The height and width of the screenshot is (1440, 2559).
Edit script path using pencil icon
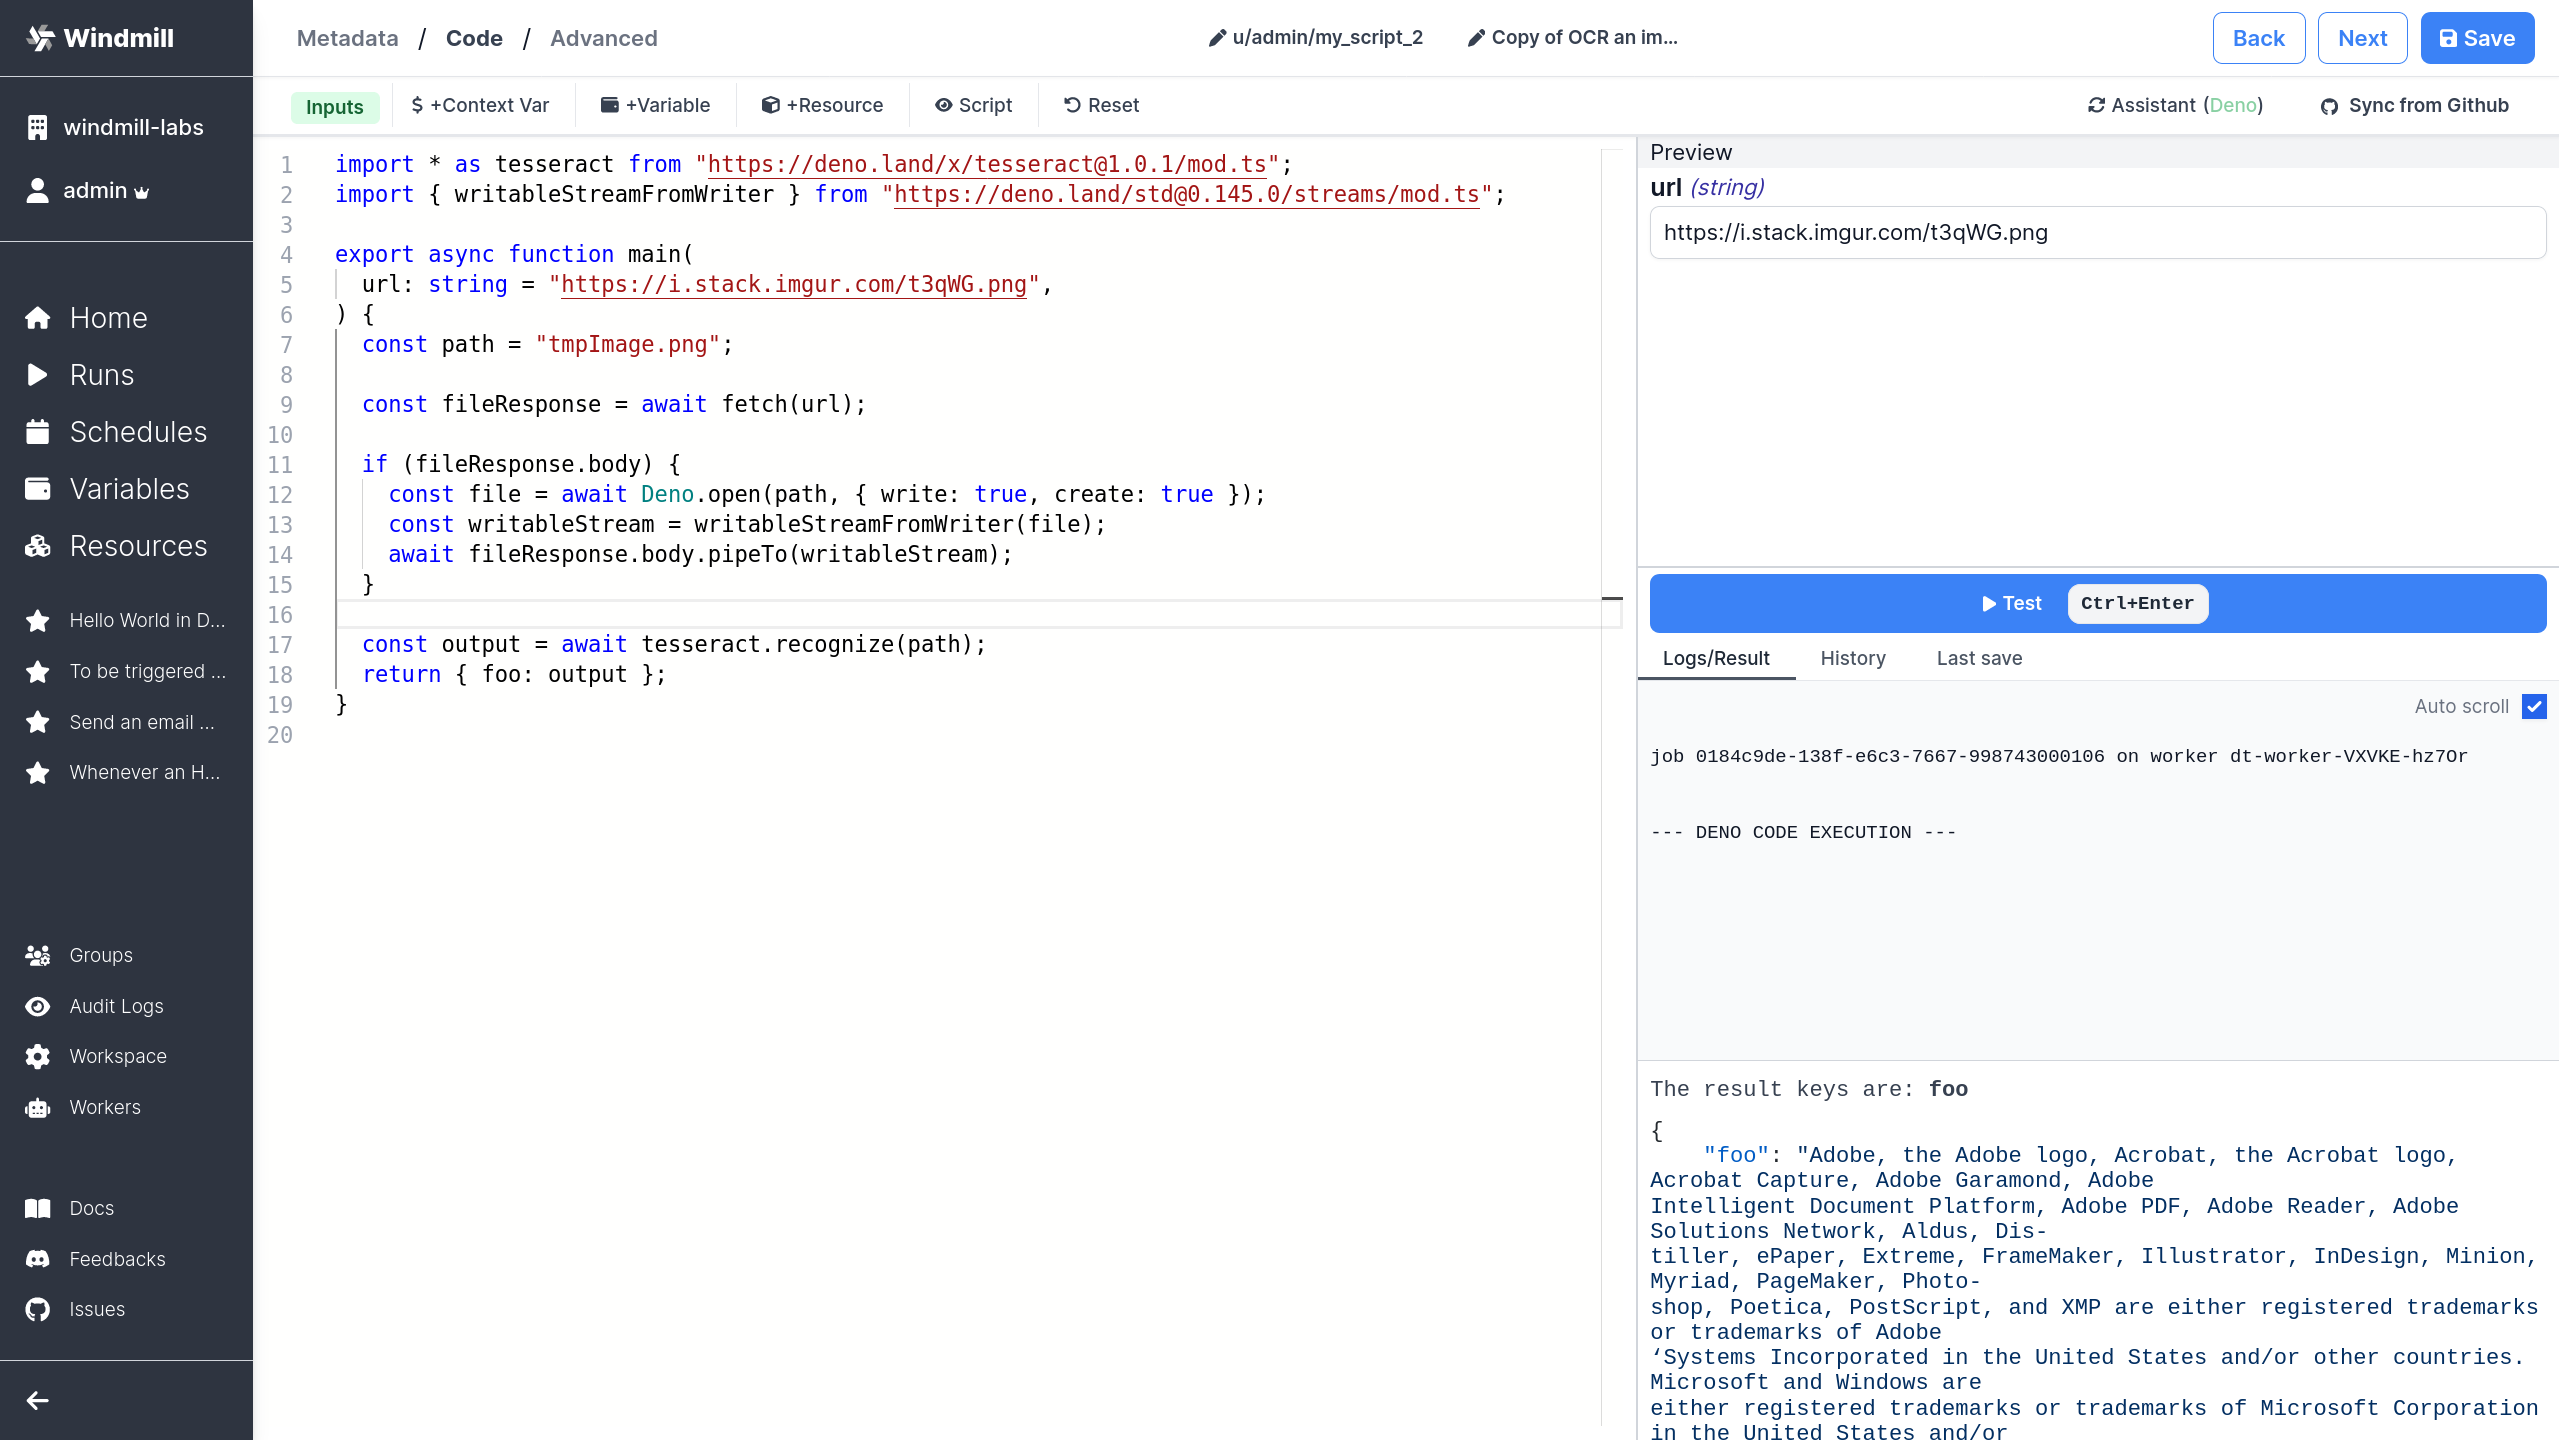coord(1217,38)
